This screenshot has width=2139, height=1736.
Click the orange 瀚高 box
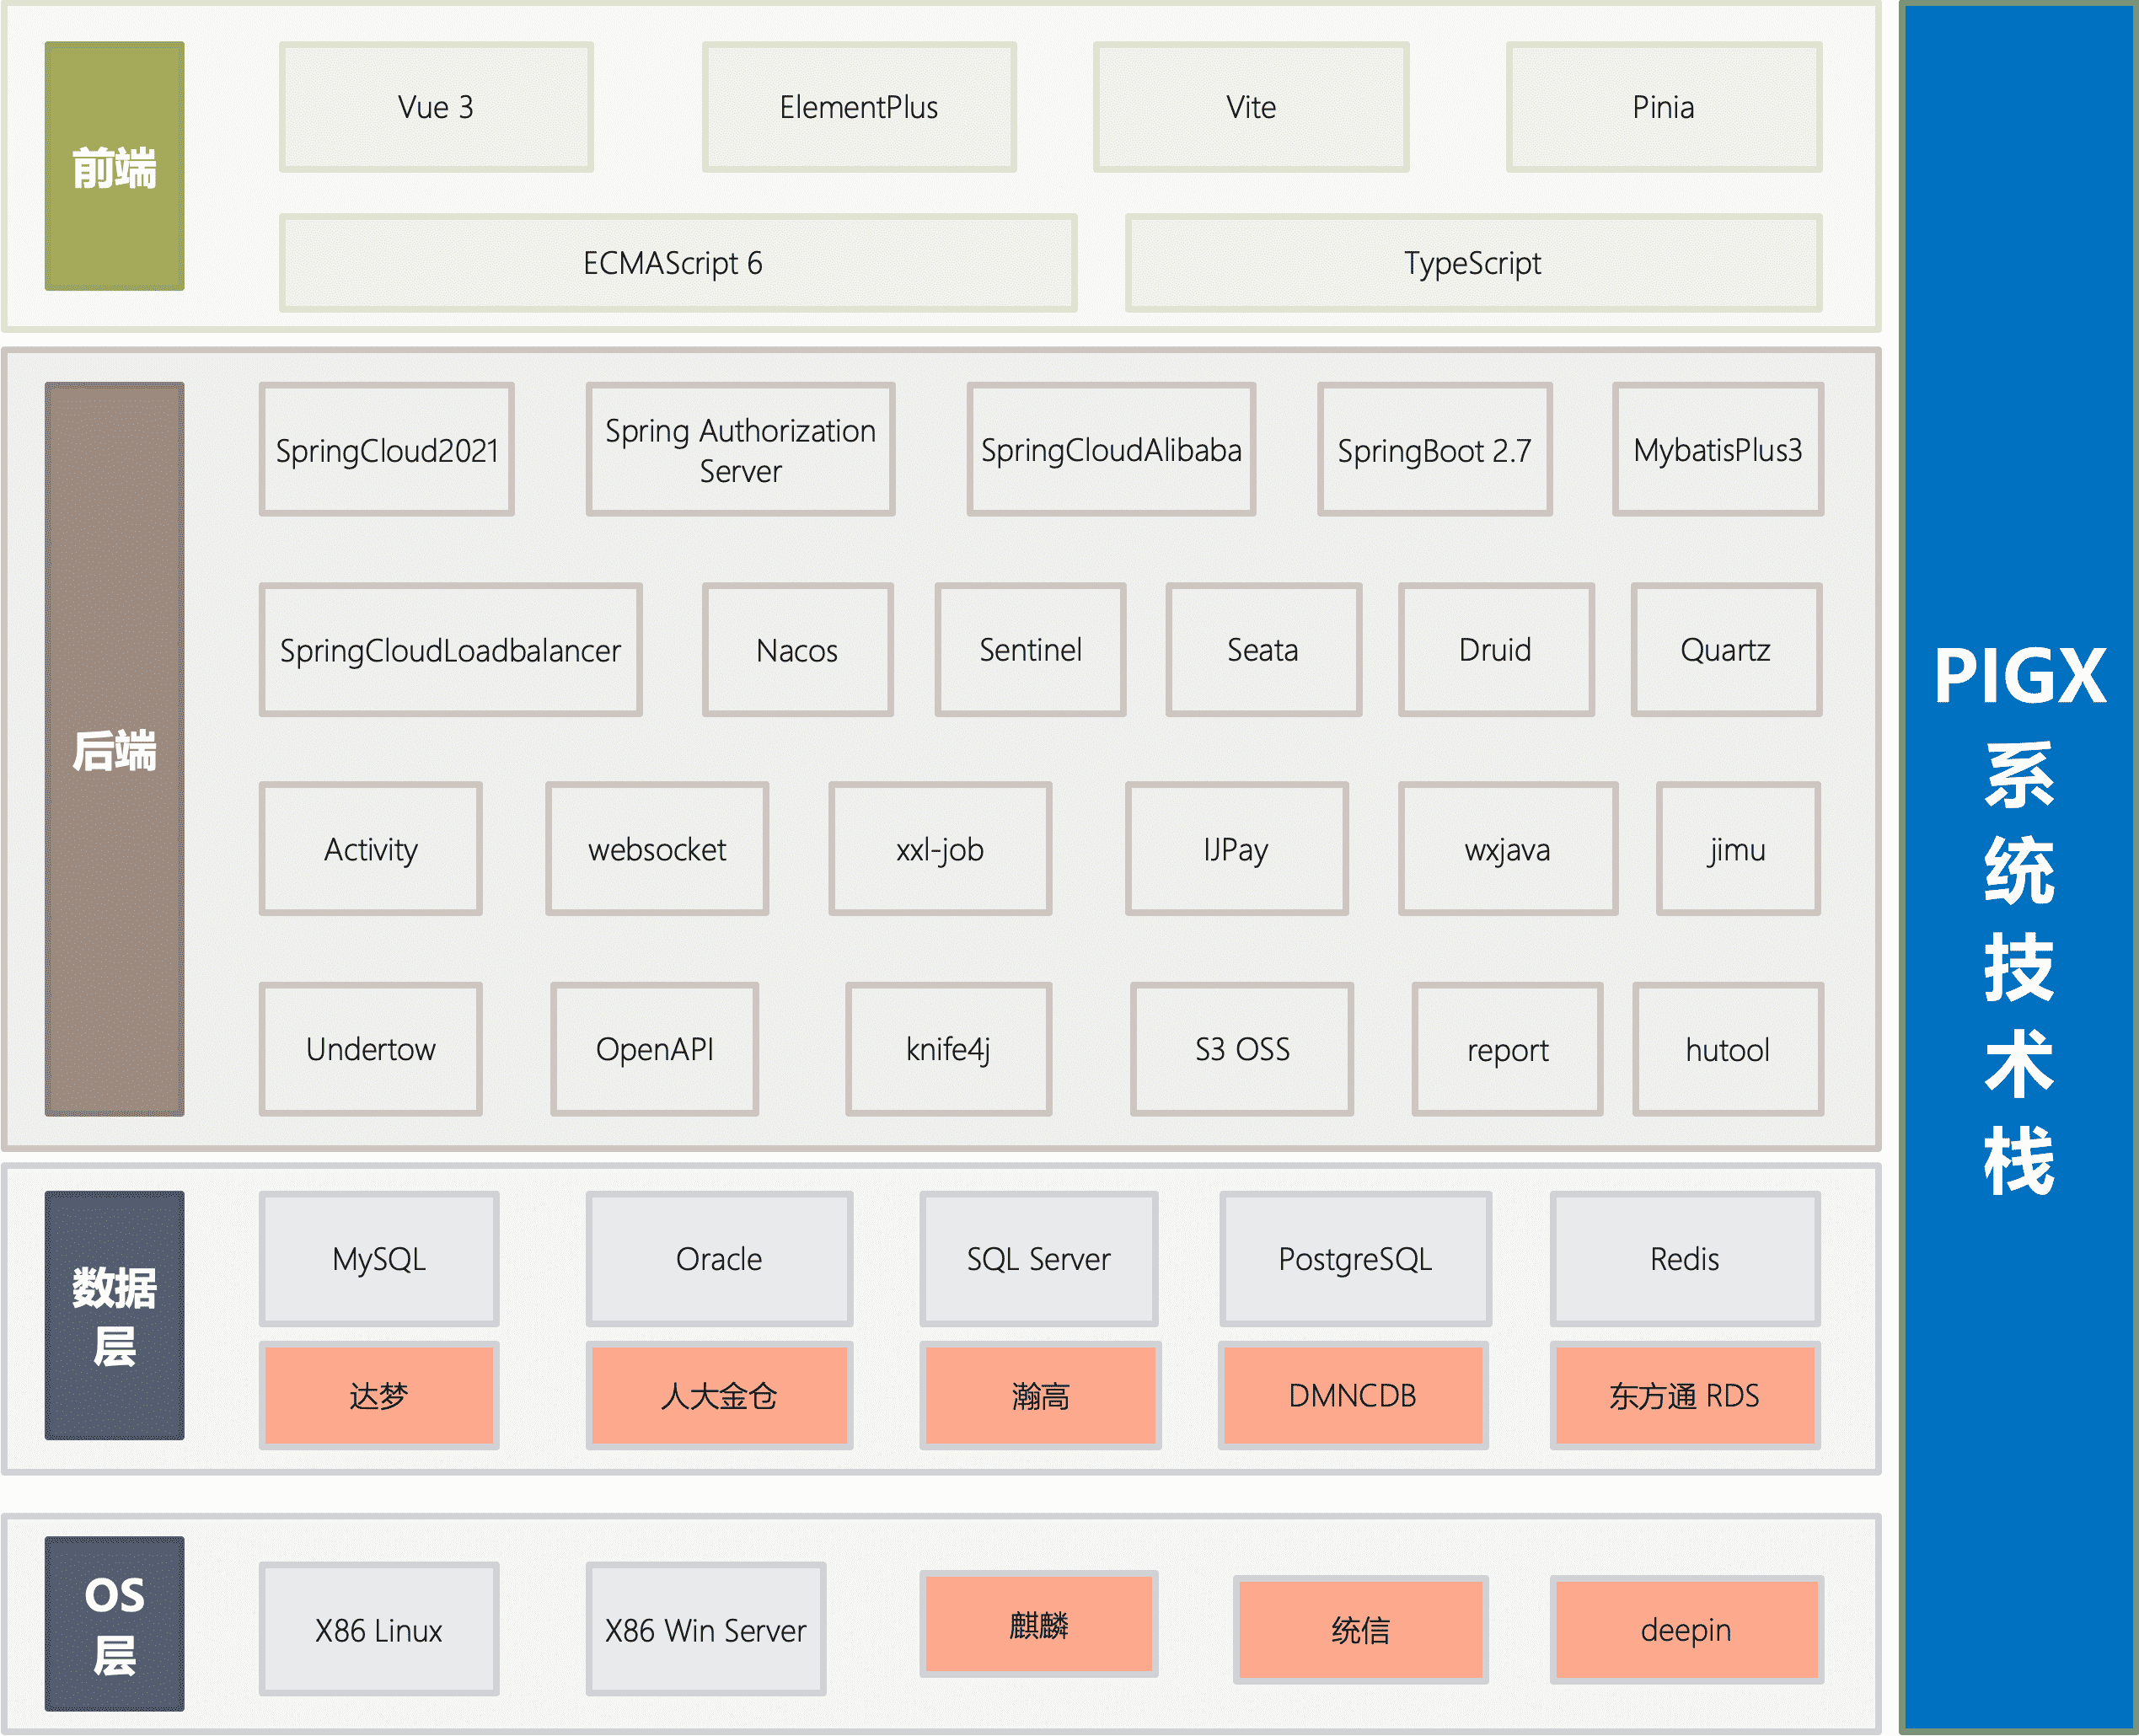point(1040,1395)
